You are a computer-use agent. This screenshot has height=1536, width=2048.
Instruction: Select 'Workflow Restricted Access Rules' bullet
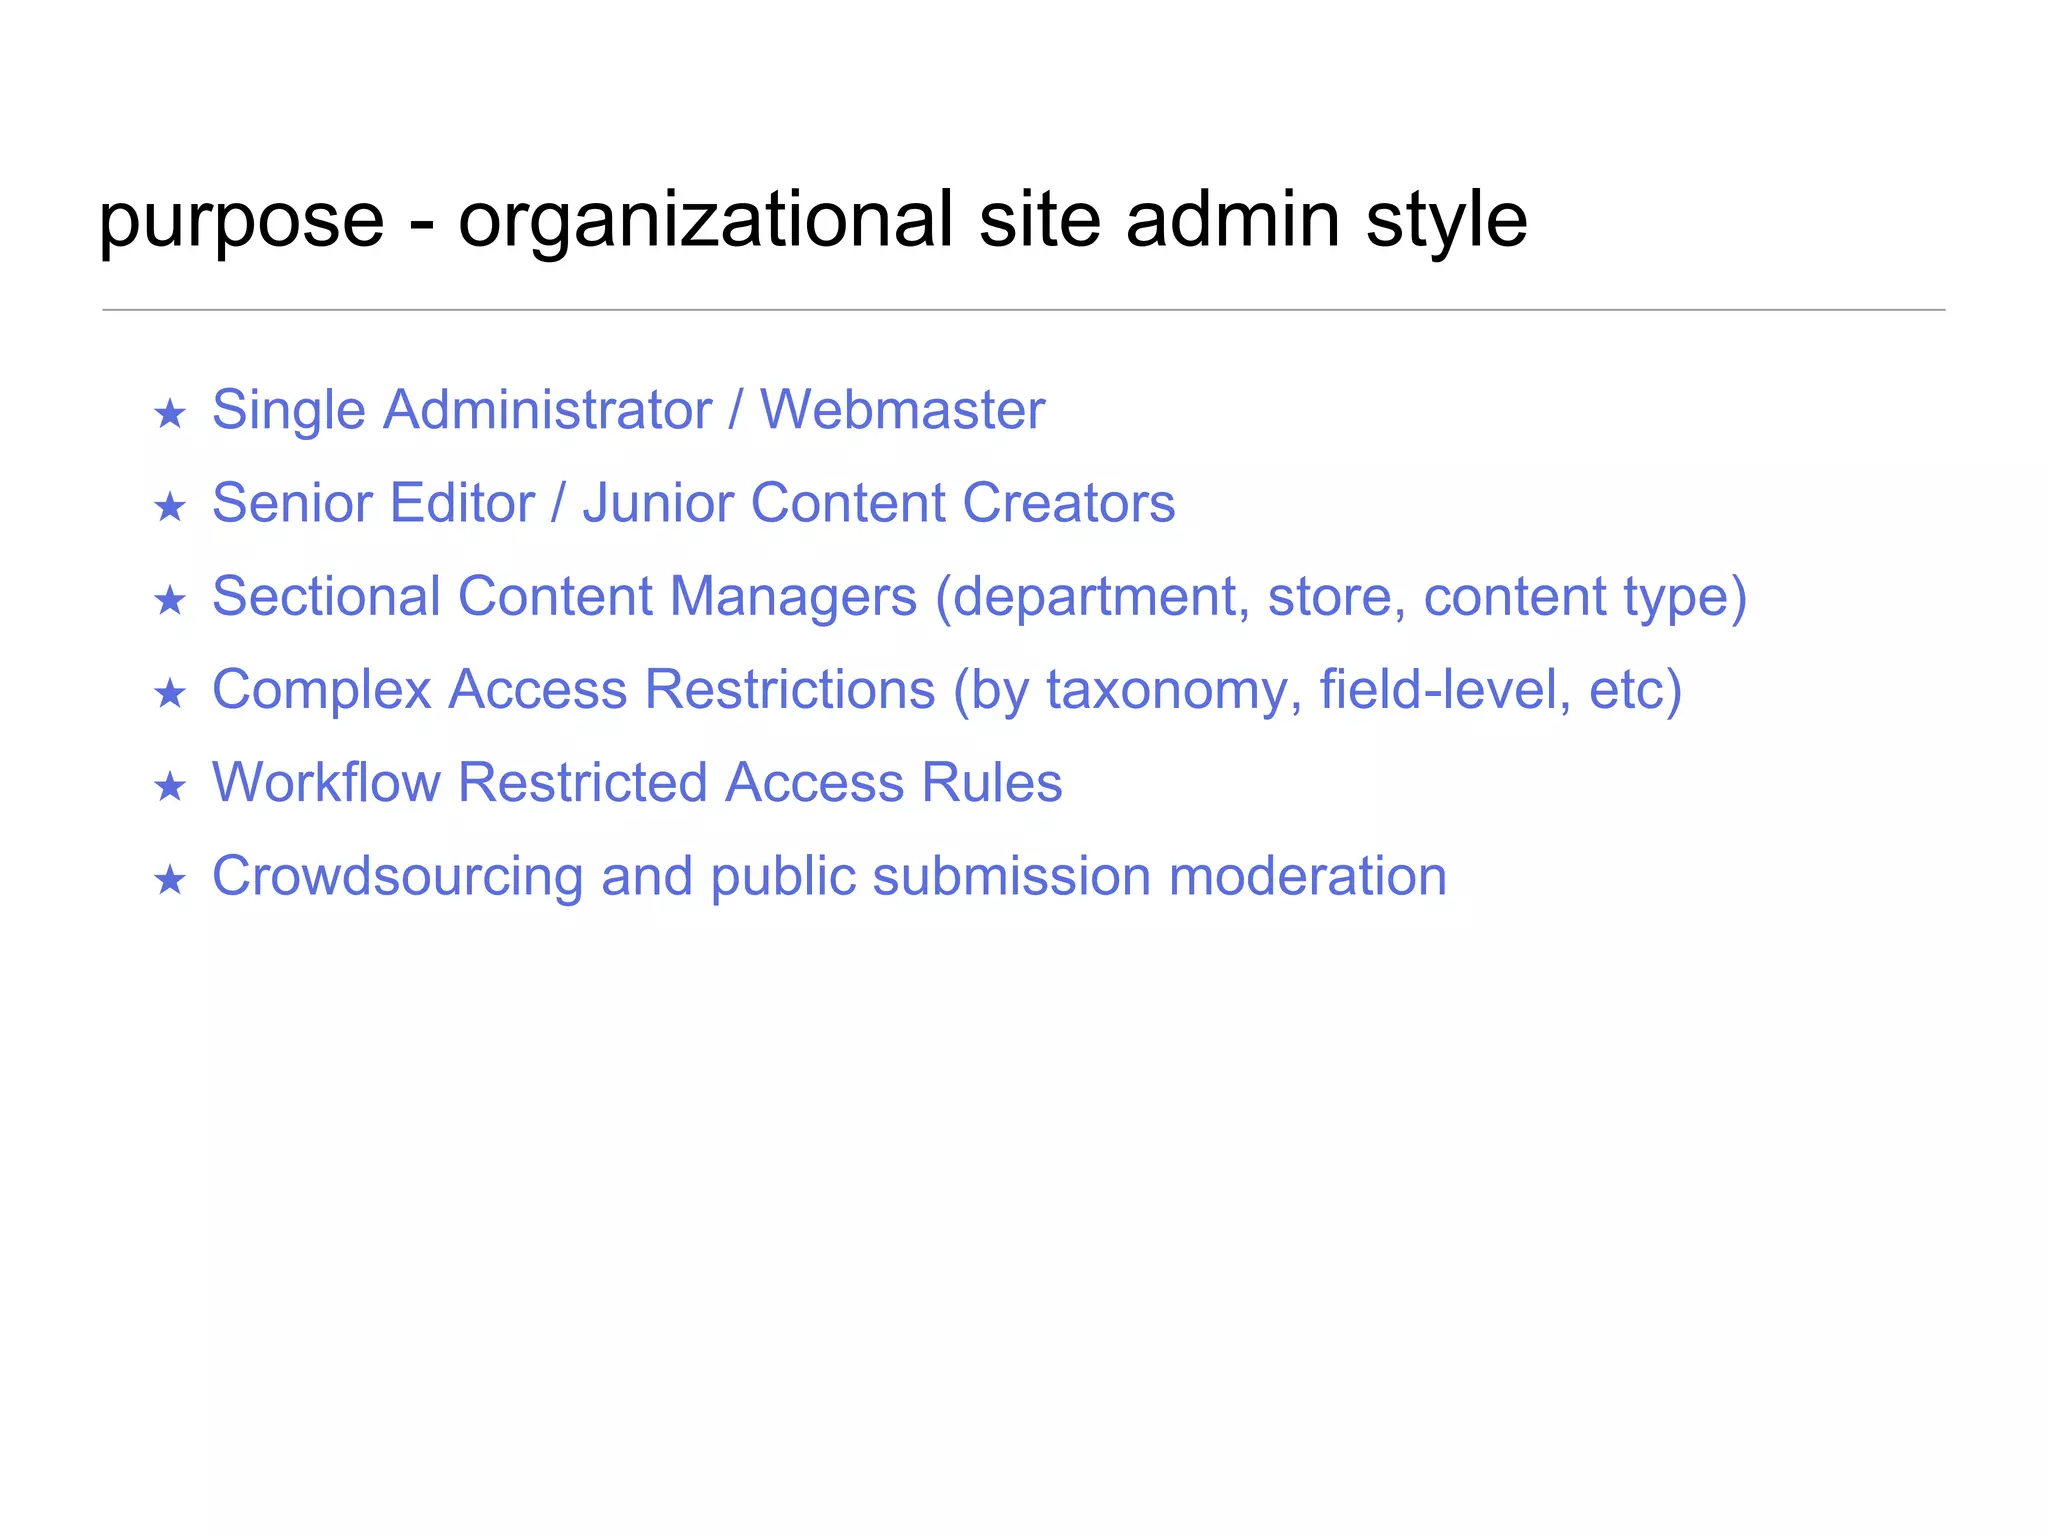pos(637,782)
